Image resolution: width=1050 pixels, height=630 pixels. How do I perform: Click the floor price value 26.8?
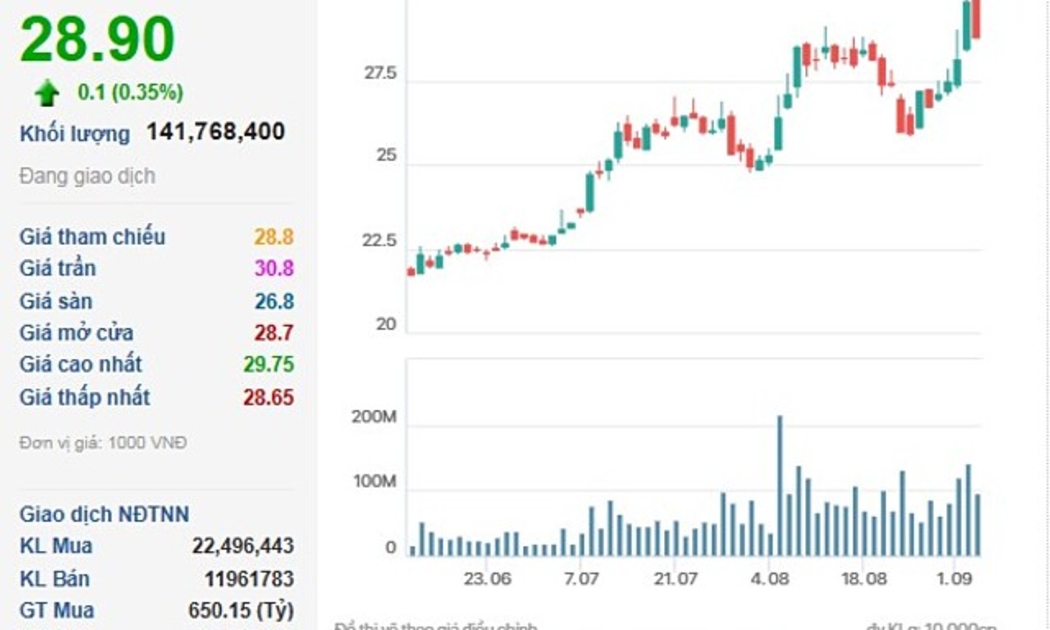274,301
